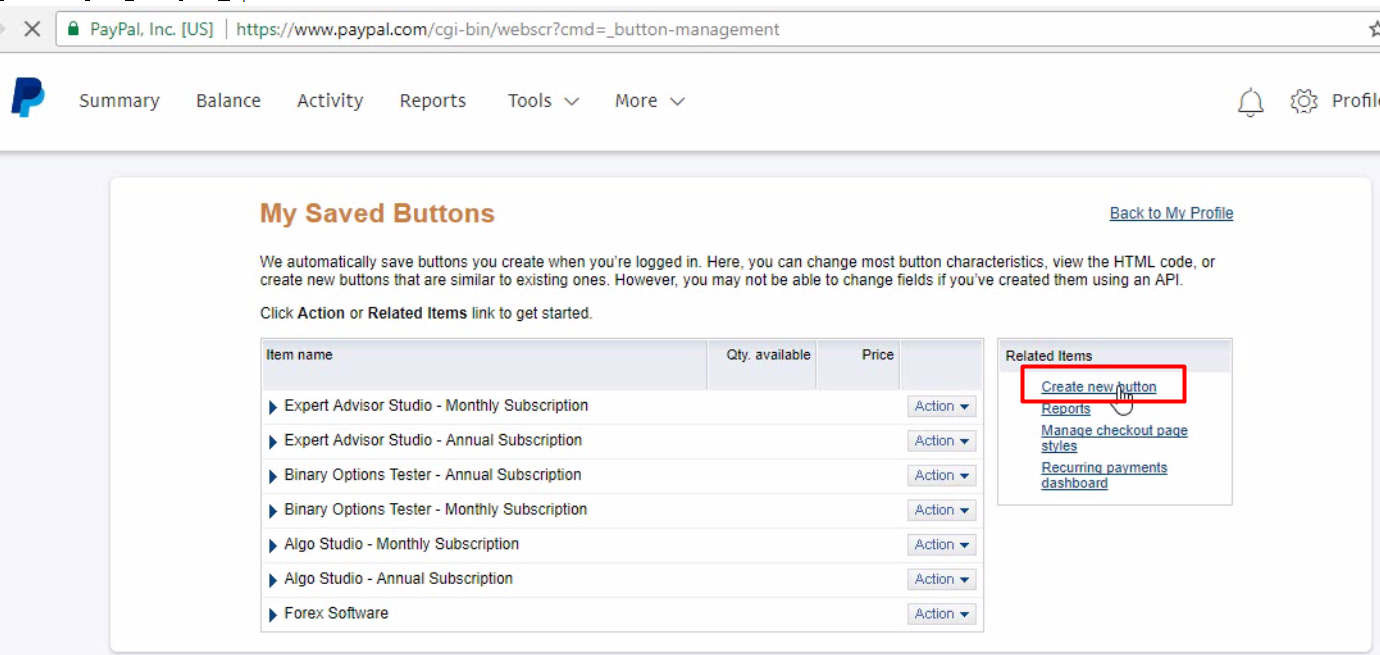Image resolution: width=1380 pixels, height=655 pixels.
Task: Expand the Forex Software row
Action: 273,615
